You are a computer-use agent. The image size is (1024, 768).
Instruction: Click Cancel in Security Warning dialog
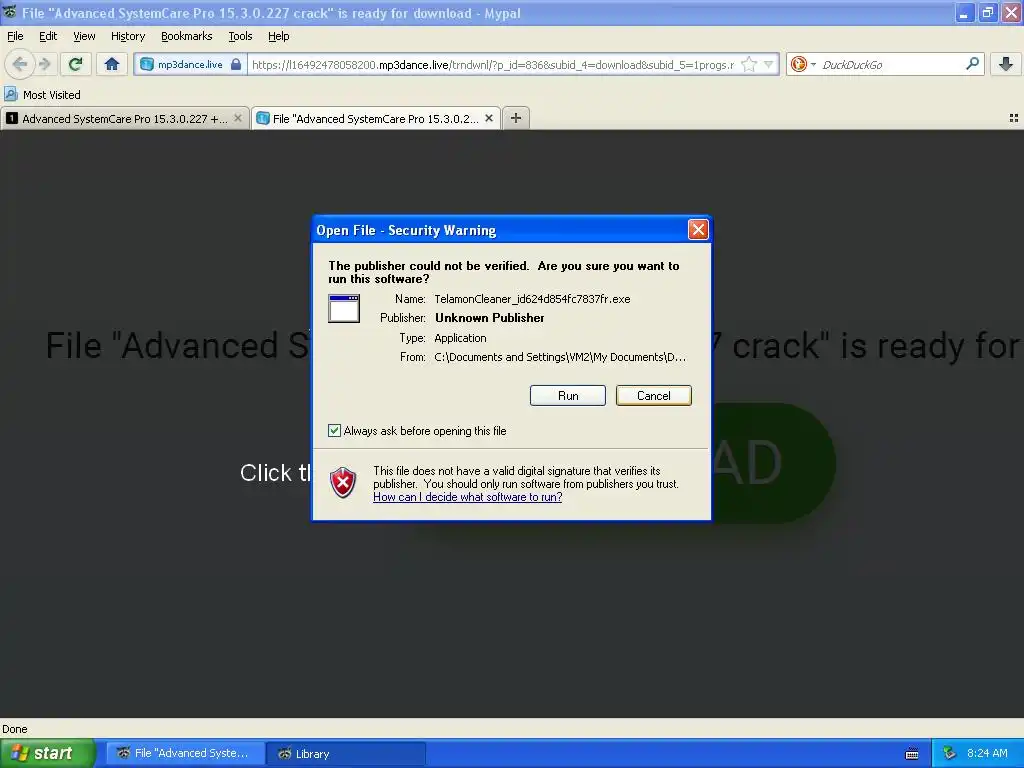coord(653,396)
